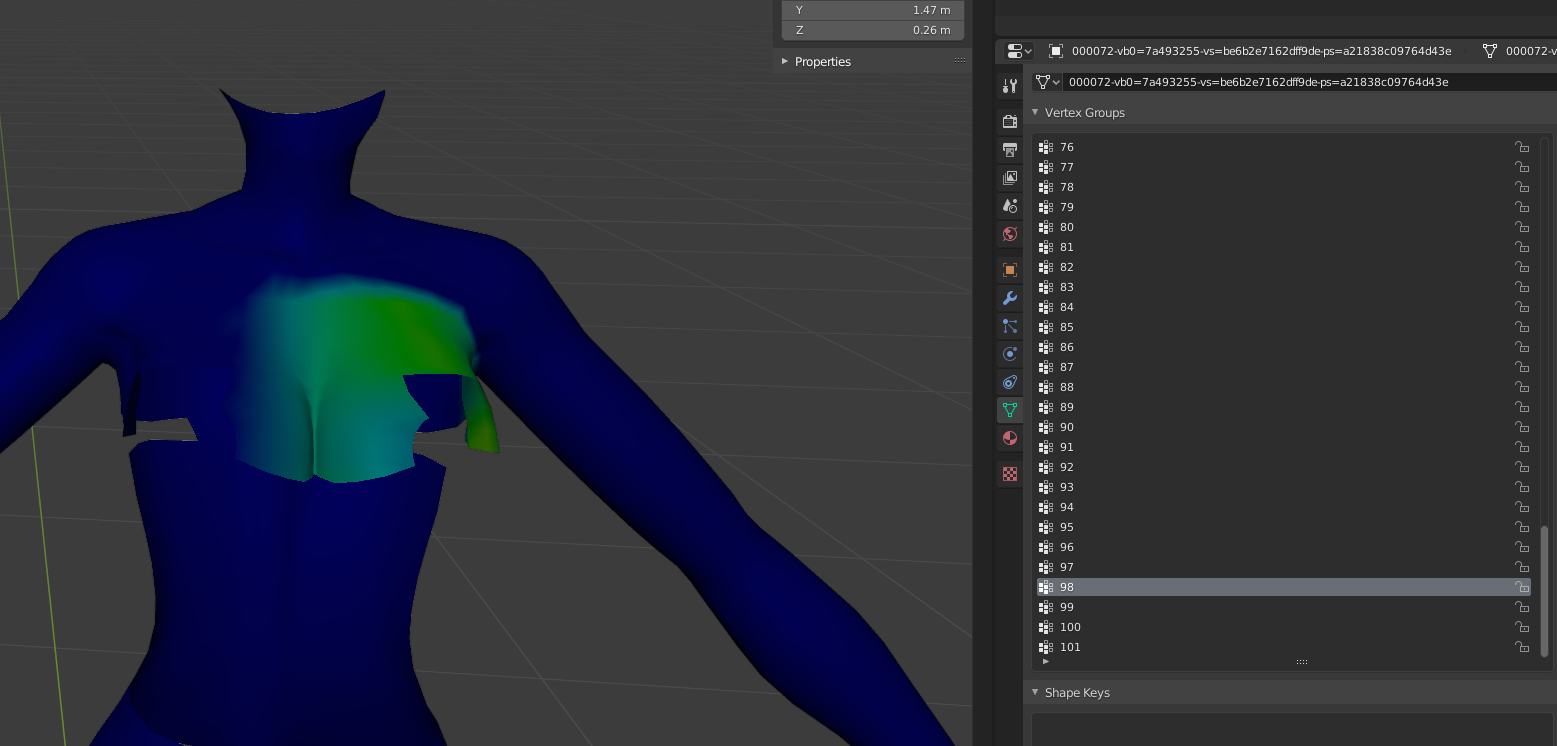The height and width of the screenshot is (746, 1557).
Task: Open the mesh data-block browse dropdown
Action: point(1048,82)
